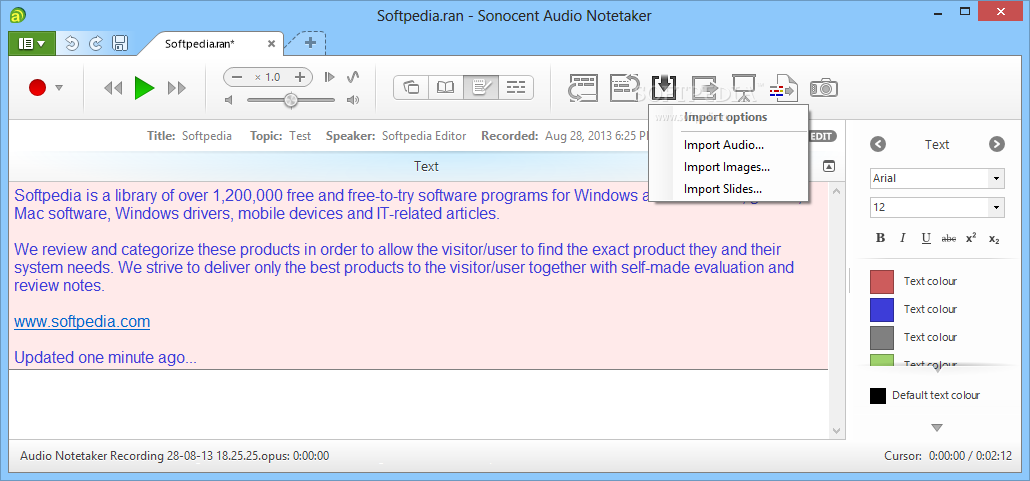
Task: Toggle Strikethrough formatting
Action: click(949, 239)
